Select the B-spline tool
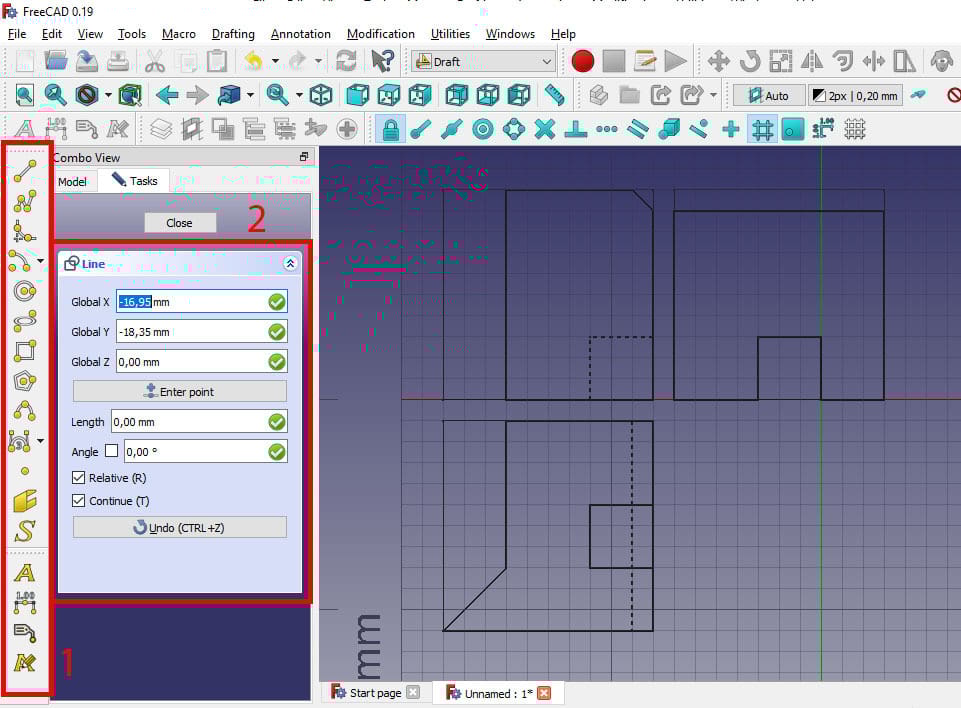Viewport: 961px width, 708px height. pos(25,411)
